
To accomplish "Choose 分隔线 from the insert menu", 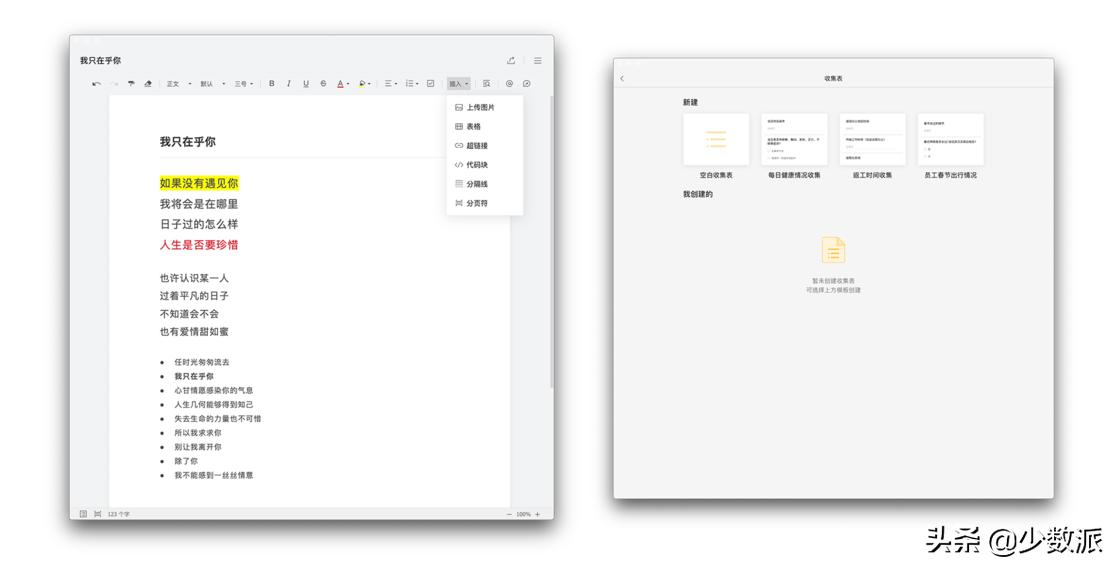I will [485, 184].
